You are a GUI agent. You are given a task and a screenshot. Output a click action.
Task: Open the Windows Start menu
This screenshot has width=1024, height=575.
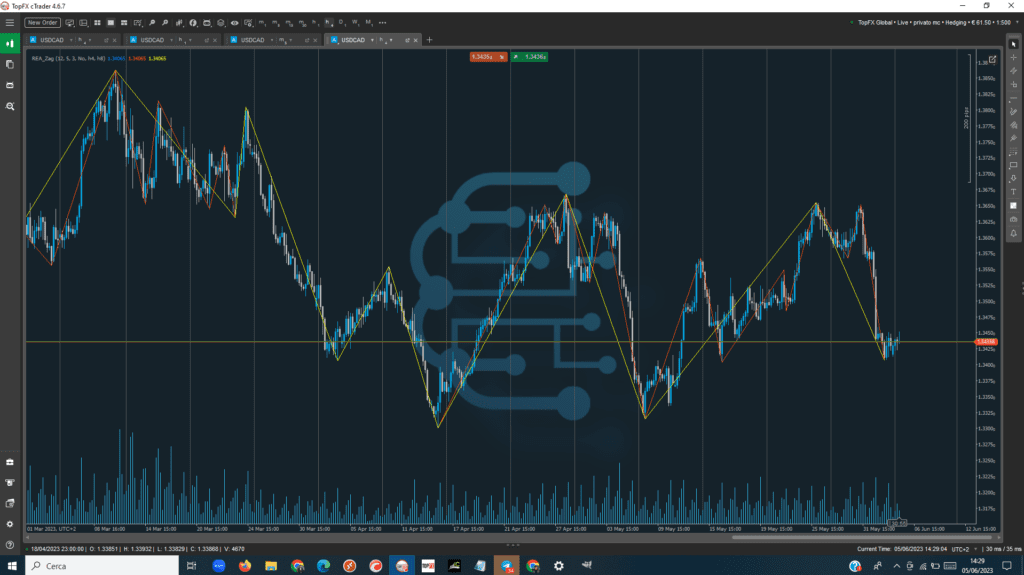pyautogui.click(x=12, y=565)
